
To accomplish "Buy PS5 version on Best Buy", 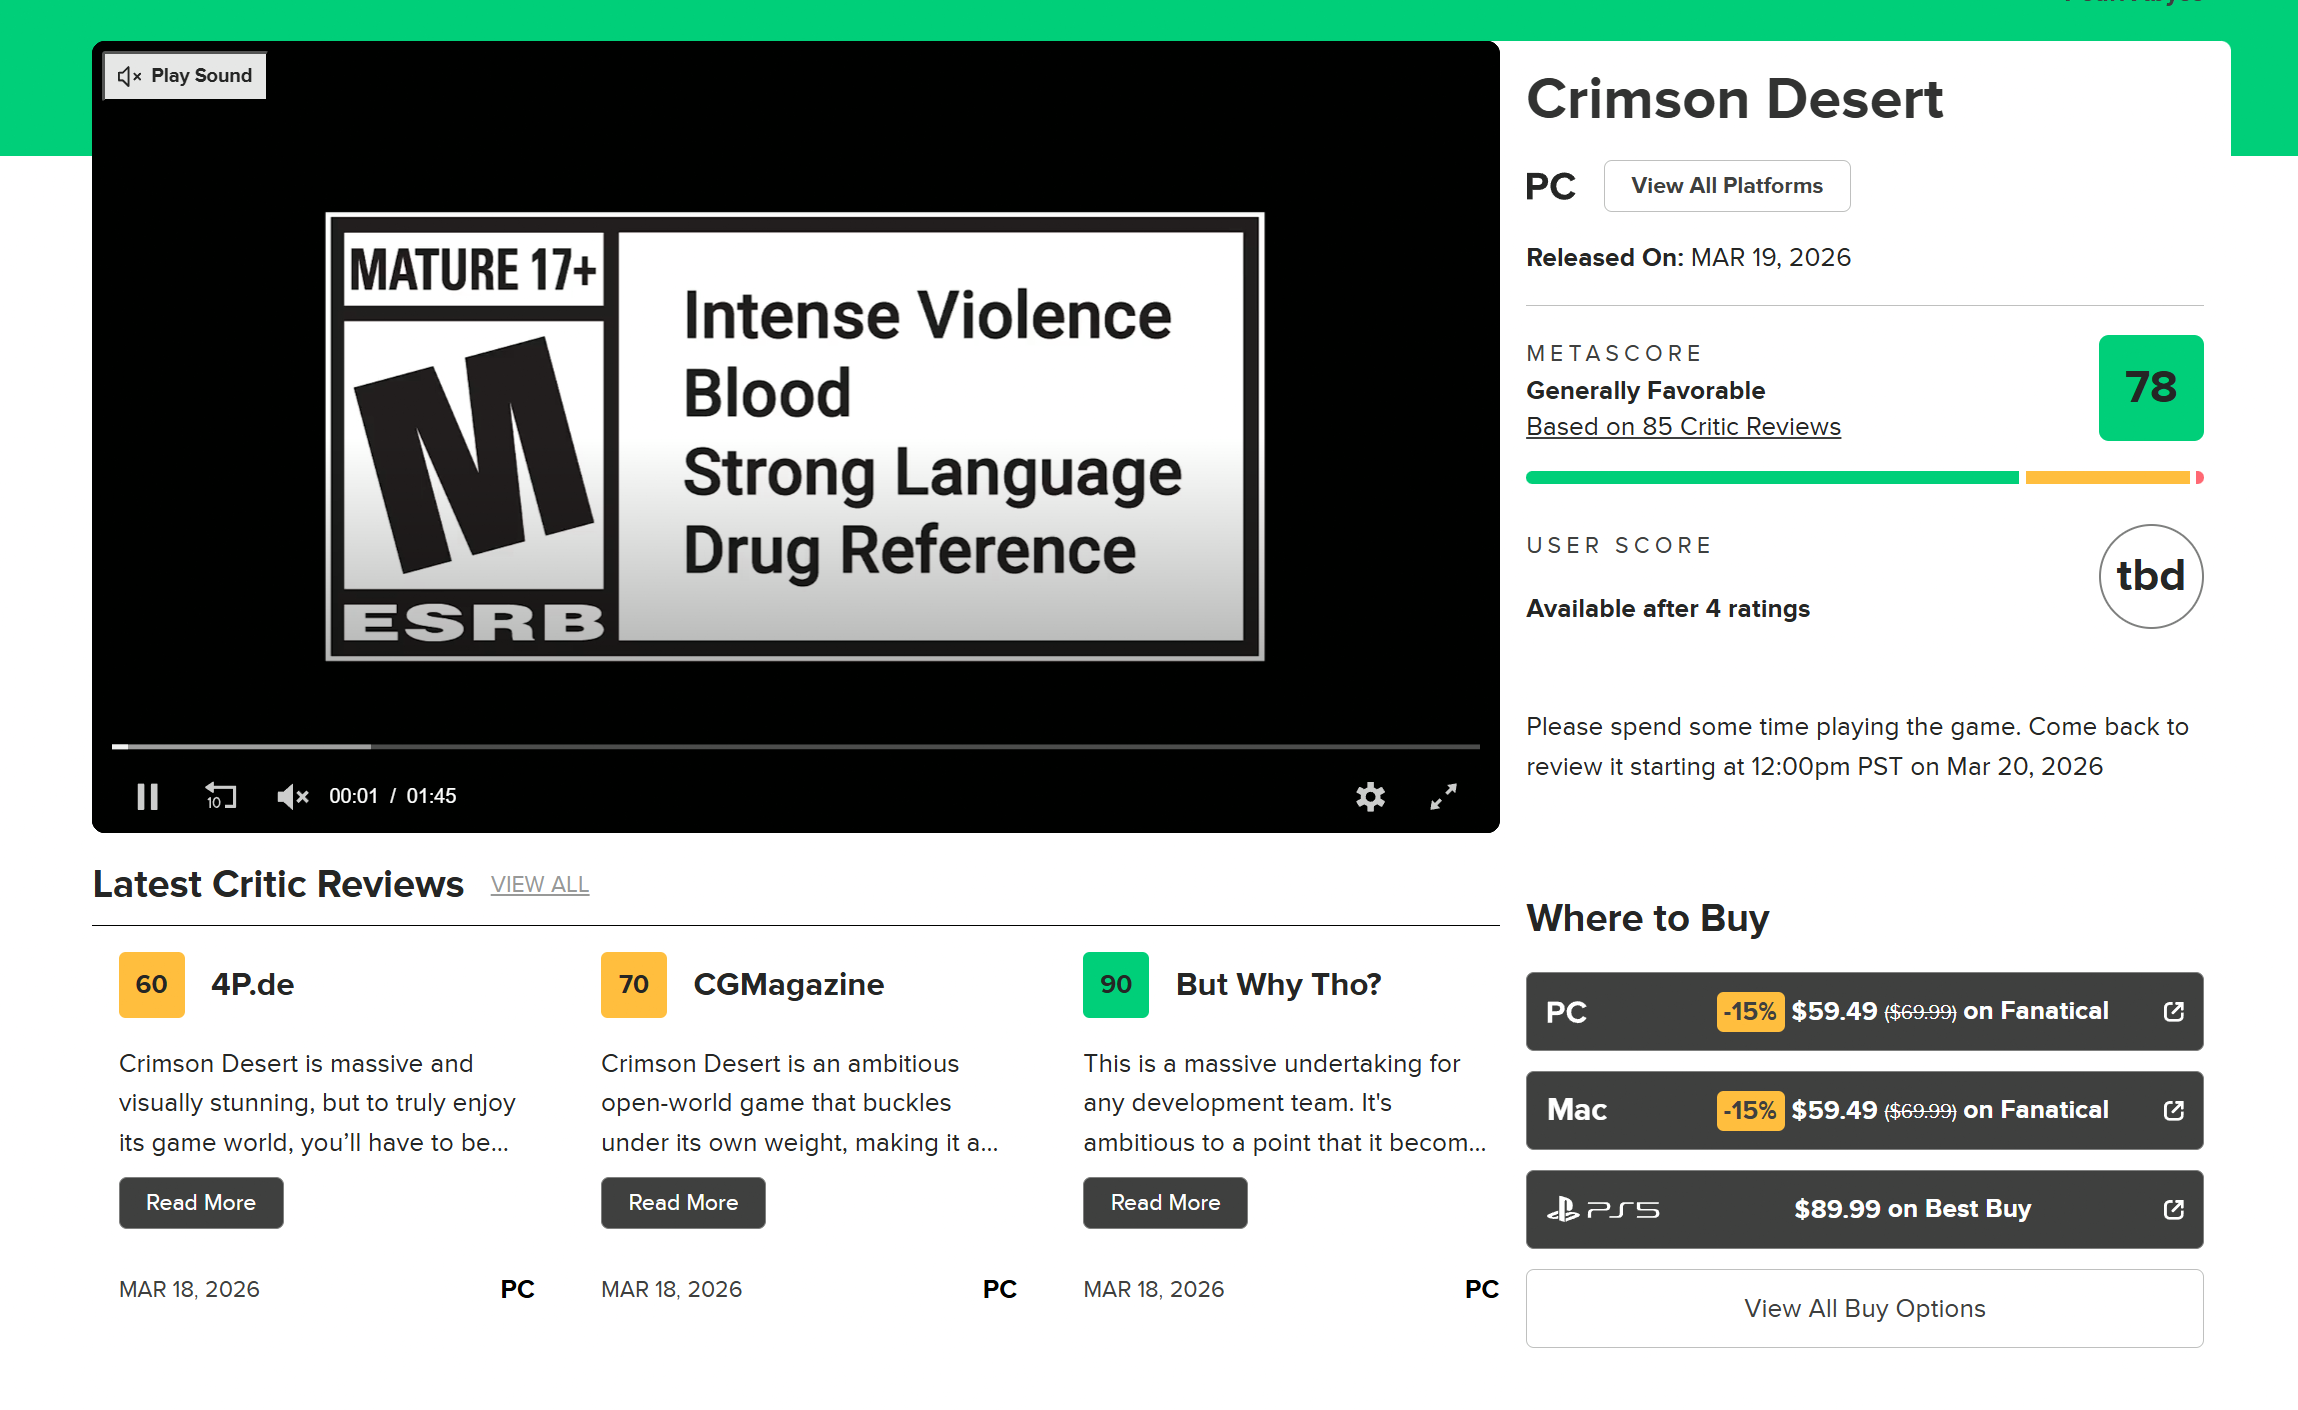I will pyautogui.click(x=1865, y=1210).
